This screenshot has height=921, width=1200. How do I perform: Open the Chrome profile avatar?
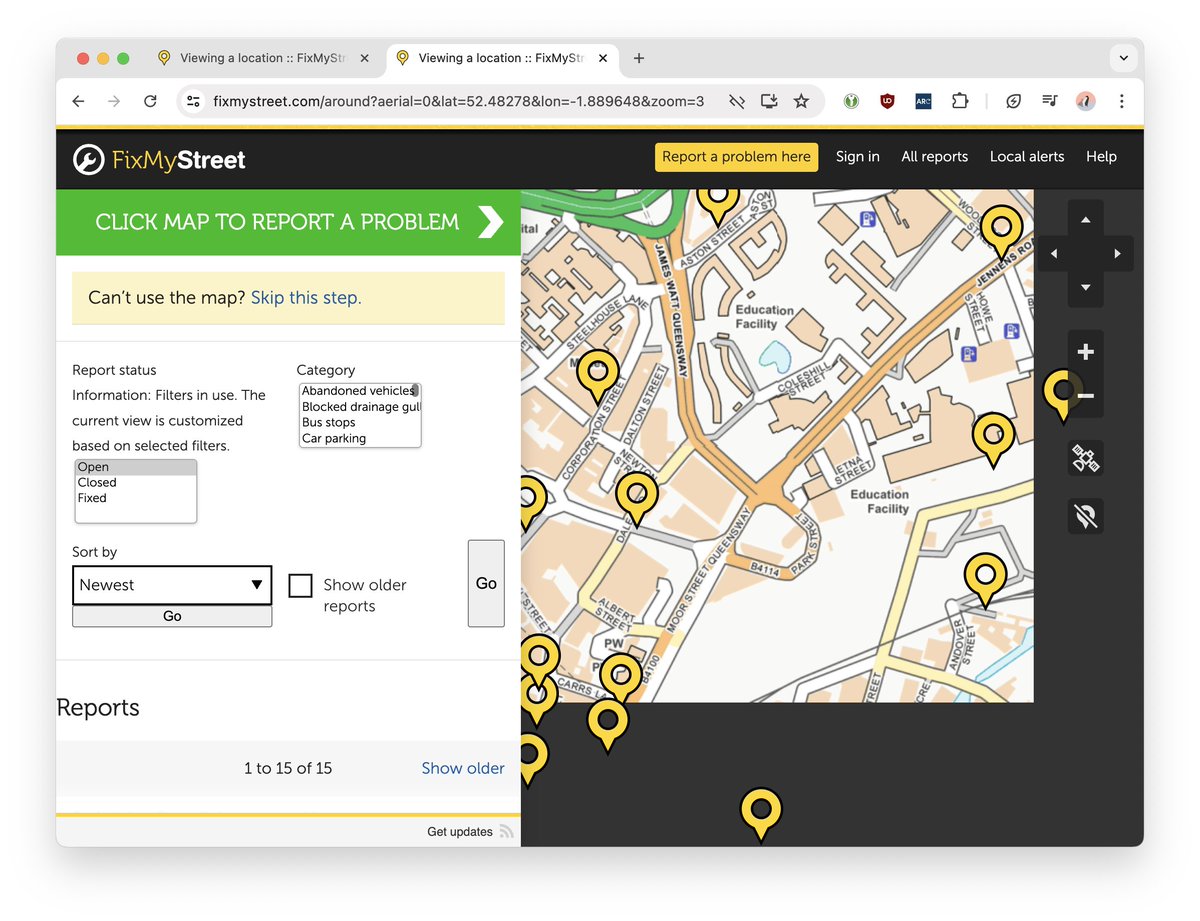tap(1085, 101)
